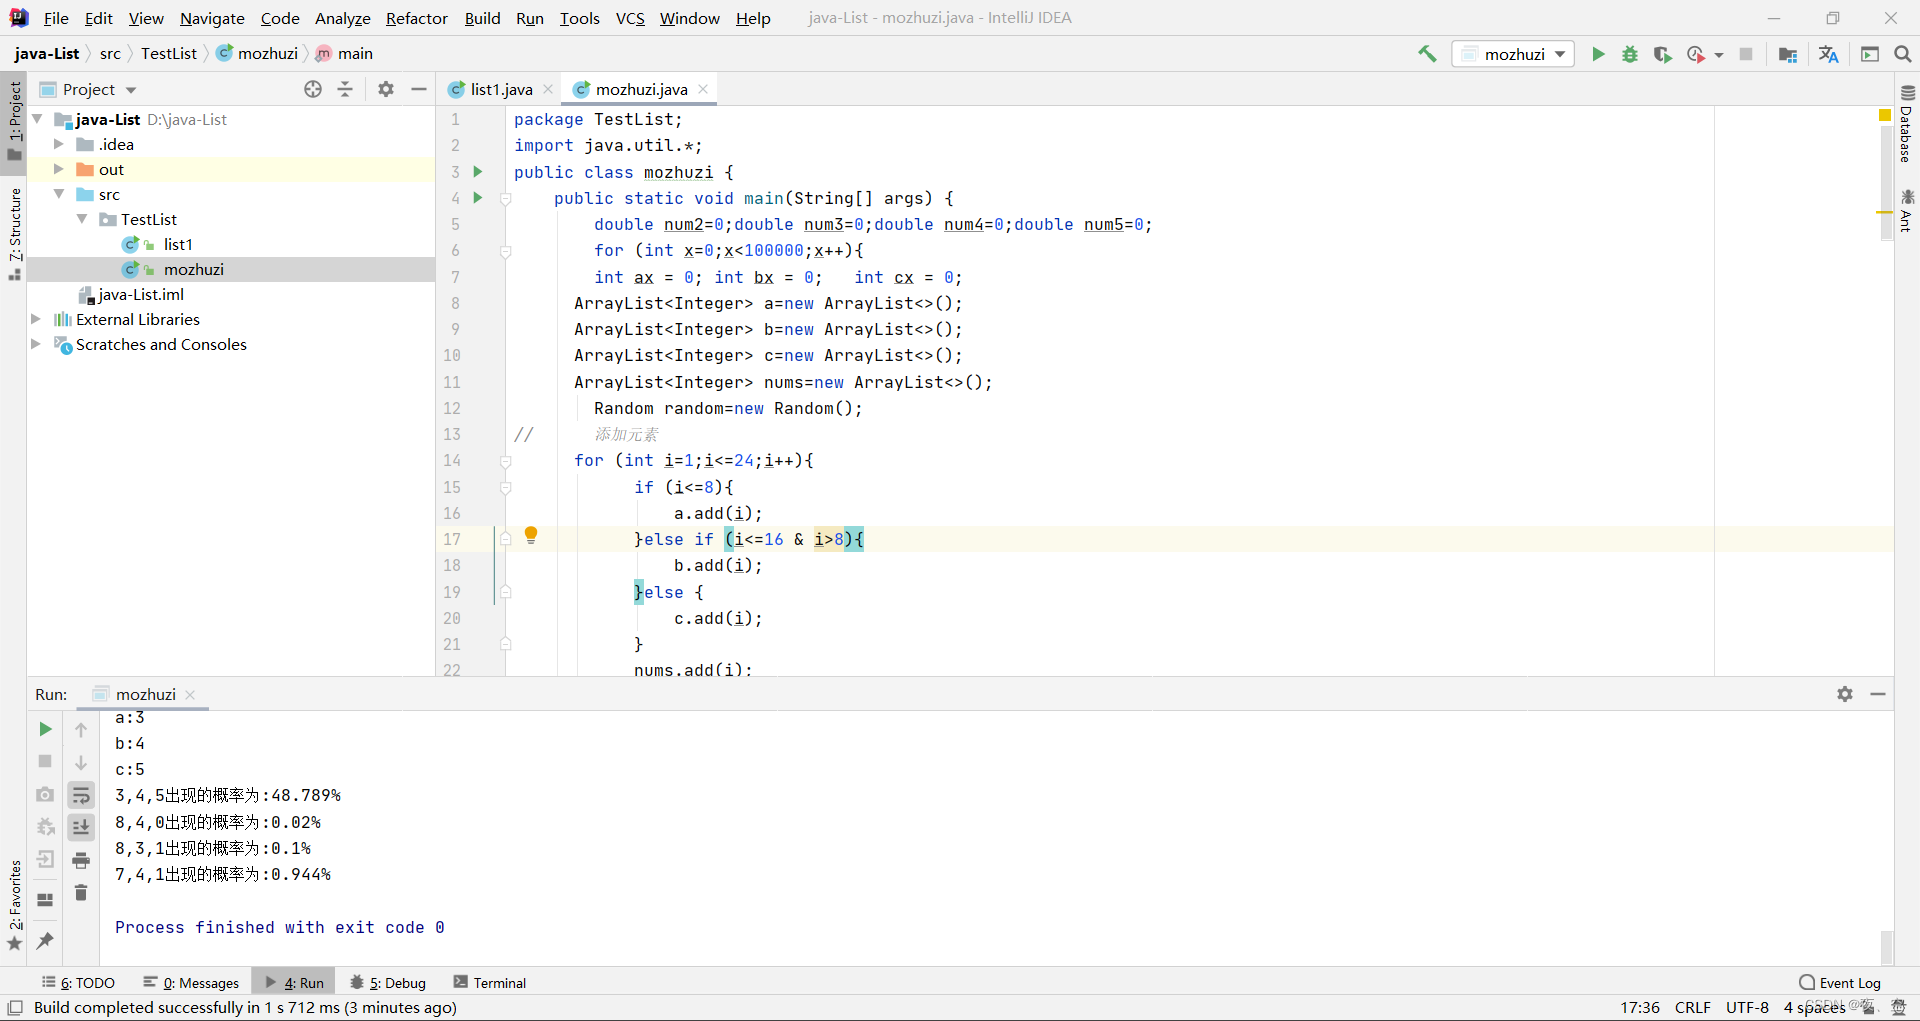
Task: Rerun mozhuzi in Run panel
Action: coord(45,729)
